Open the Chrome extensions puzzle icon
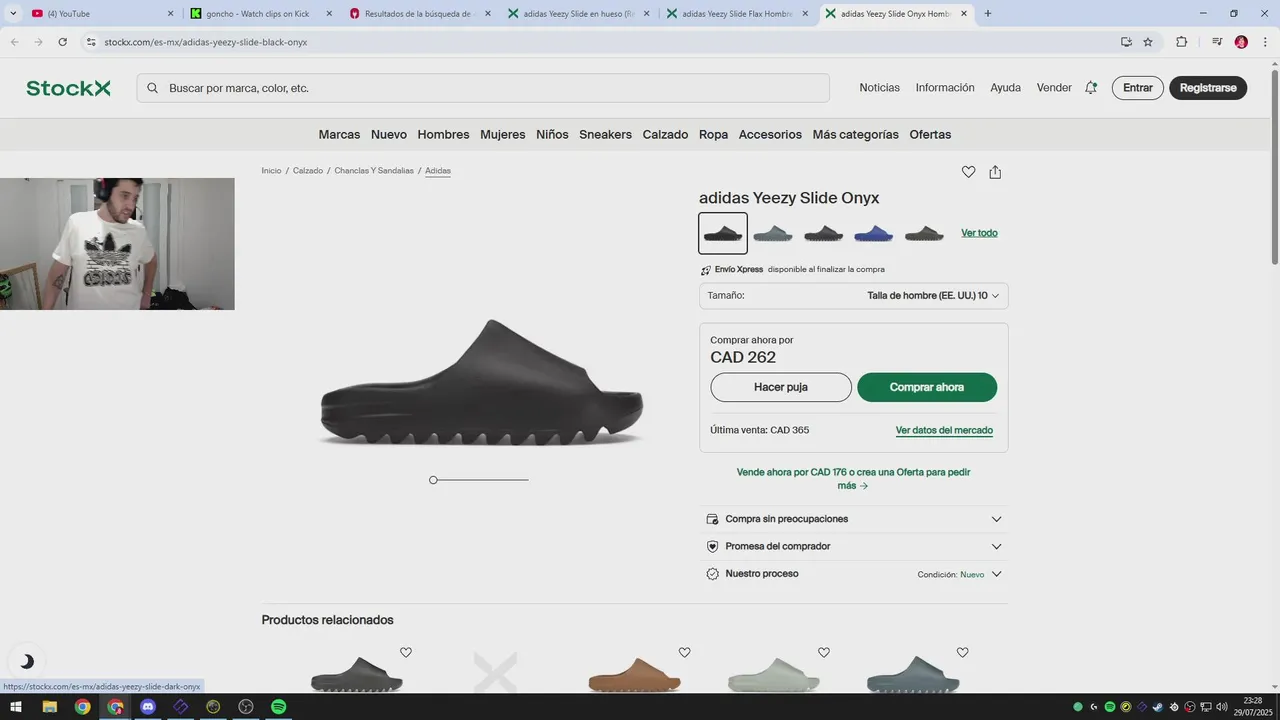Viewport: 1280px width, 720px height. point(1181,42)
